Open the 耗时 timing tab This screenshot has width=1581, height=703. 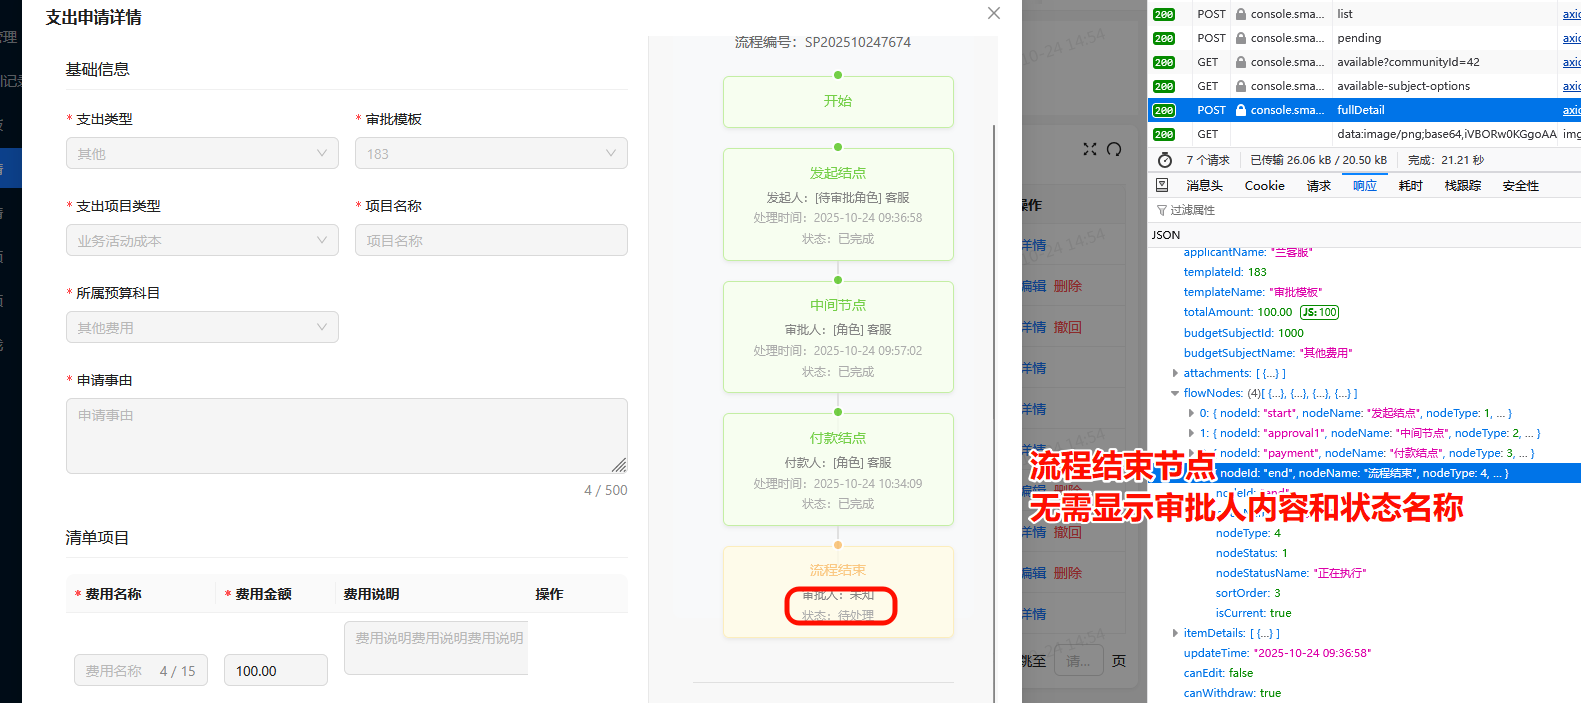pyautogui.click(x=1410, y=185)
